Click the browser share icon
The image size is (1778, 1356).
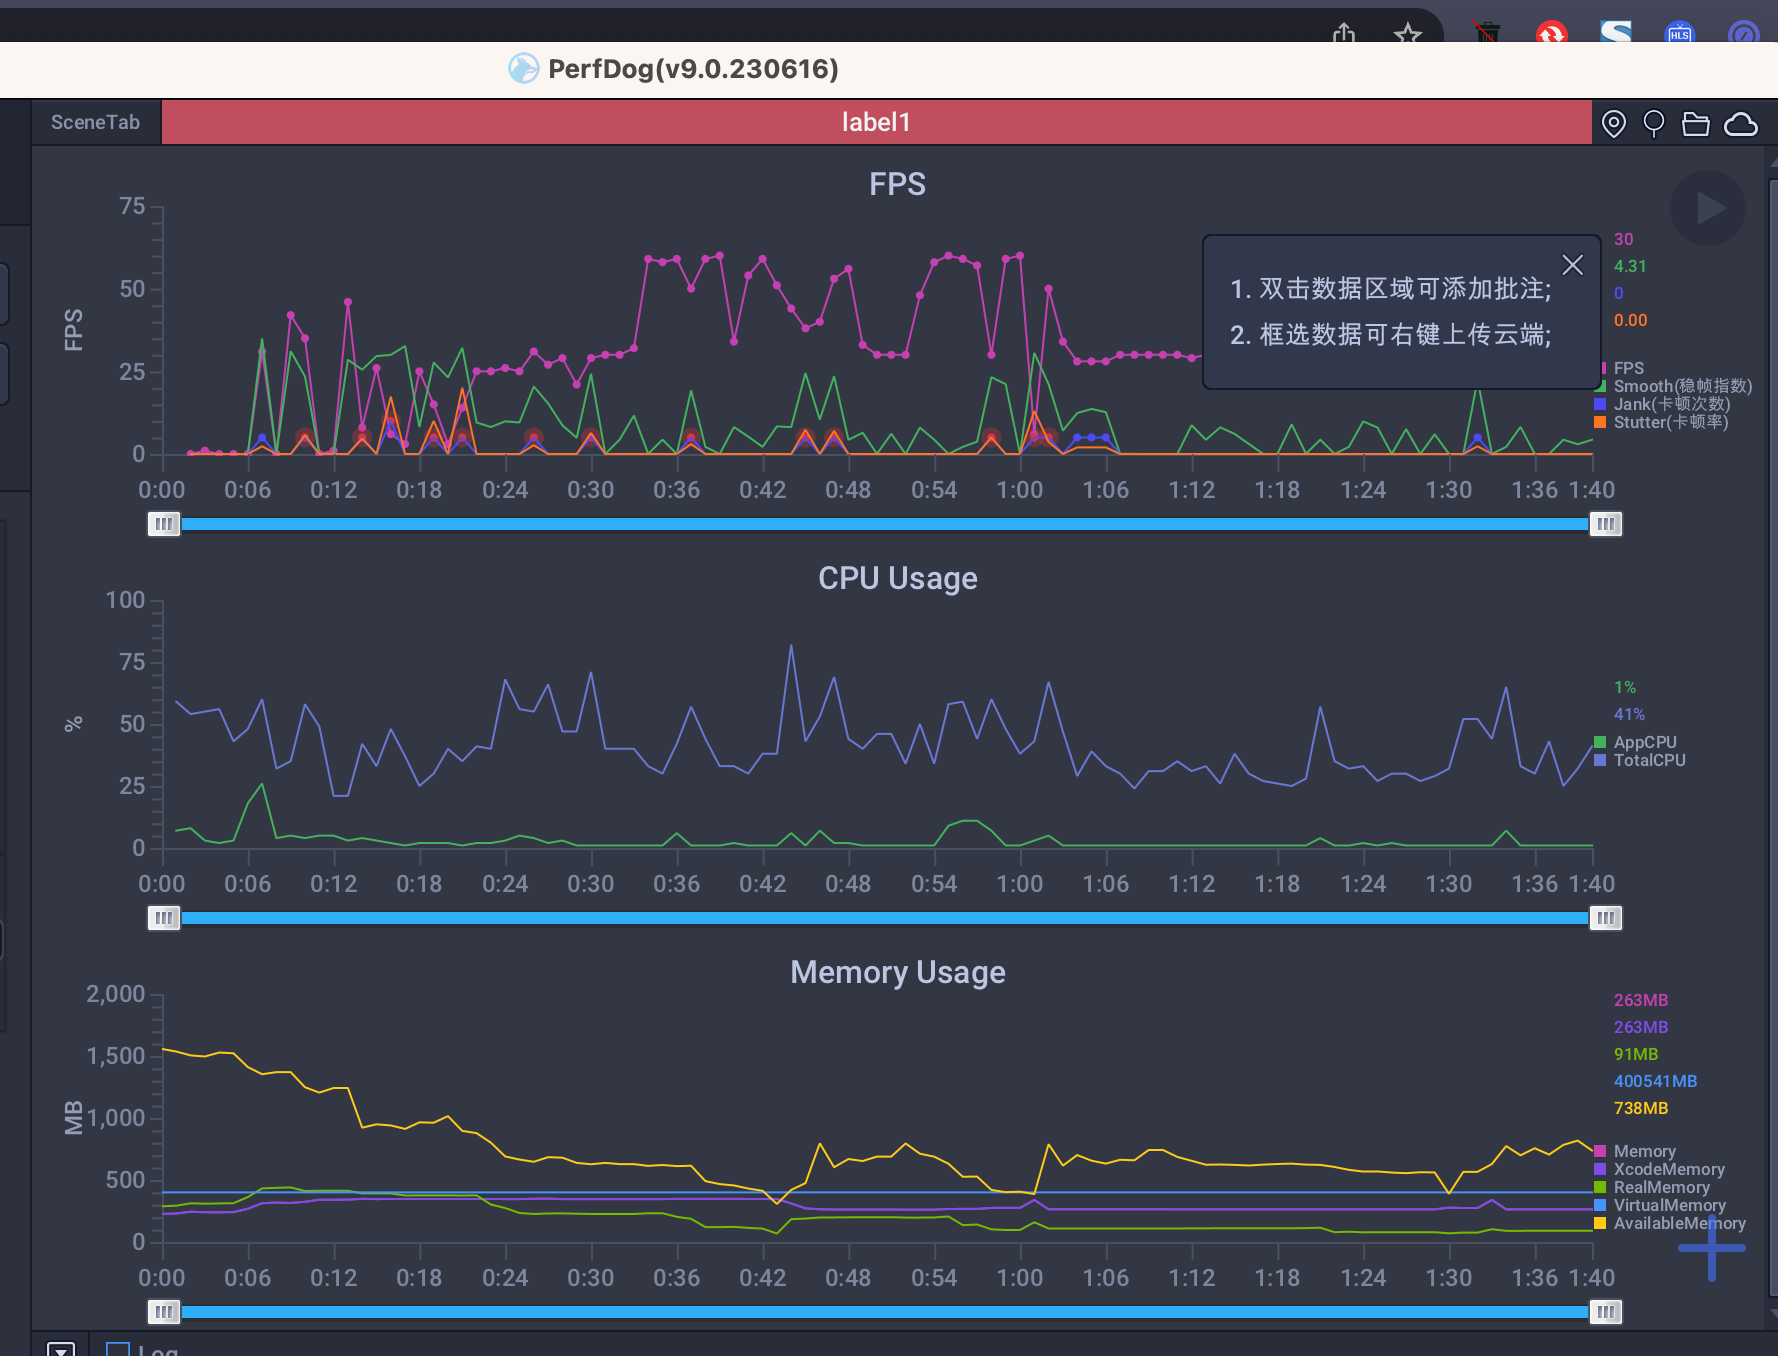pos(1344,34)
